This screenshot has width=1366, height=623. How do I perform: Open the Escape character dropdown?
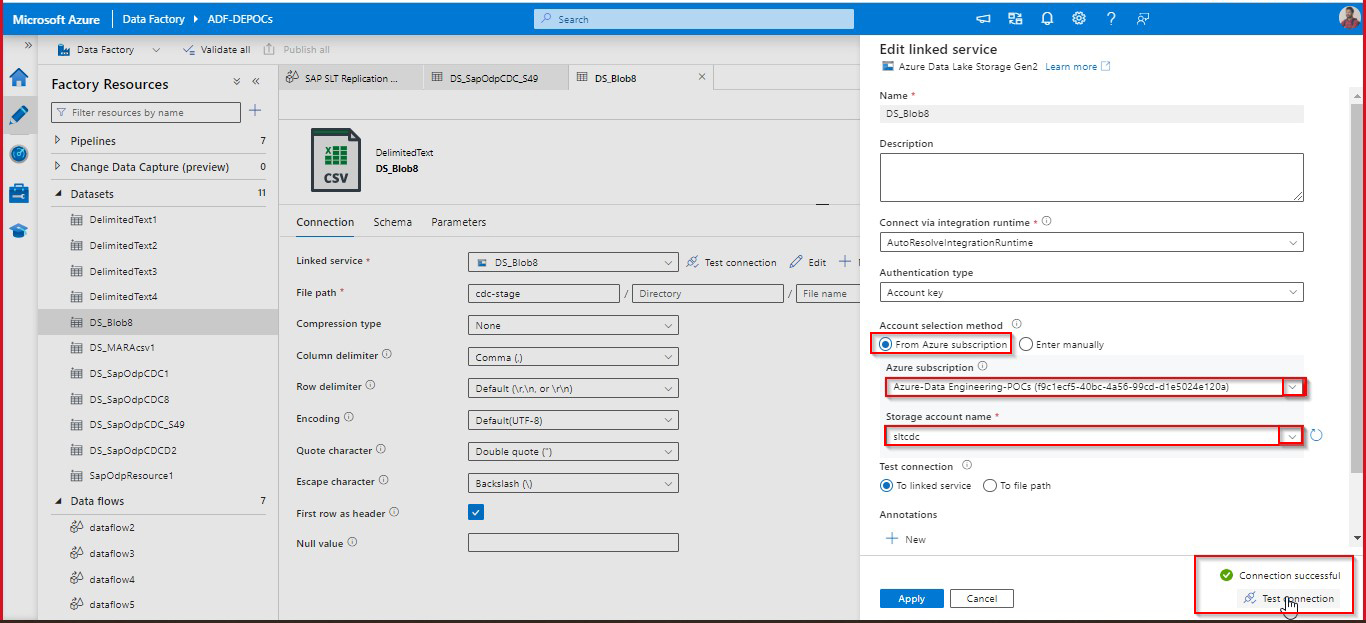(x=573, y=483)
